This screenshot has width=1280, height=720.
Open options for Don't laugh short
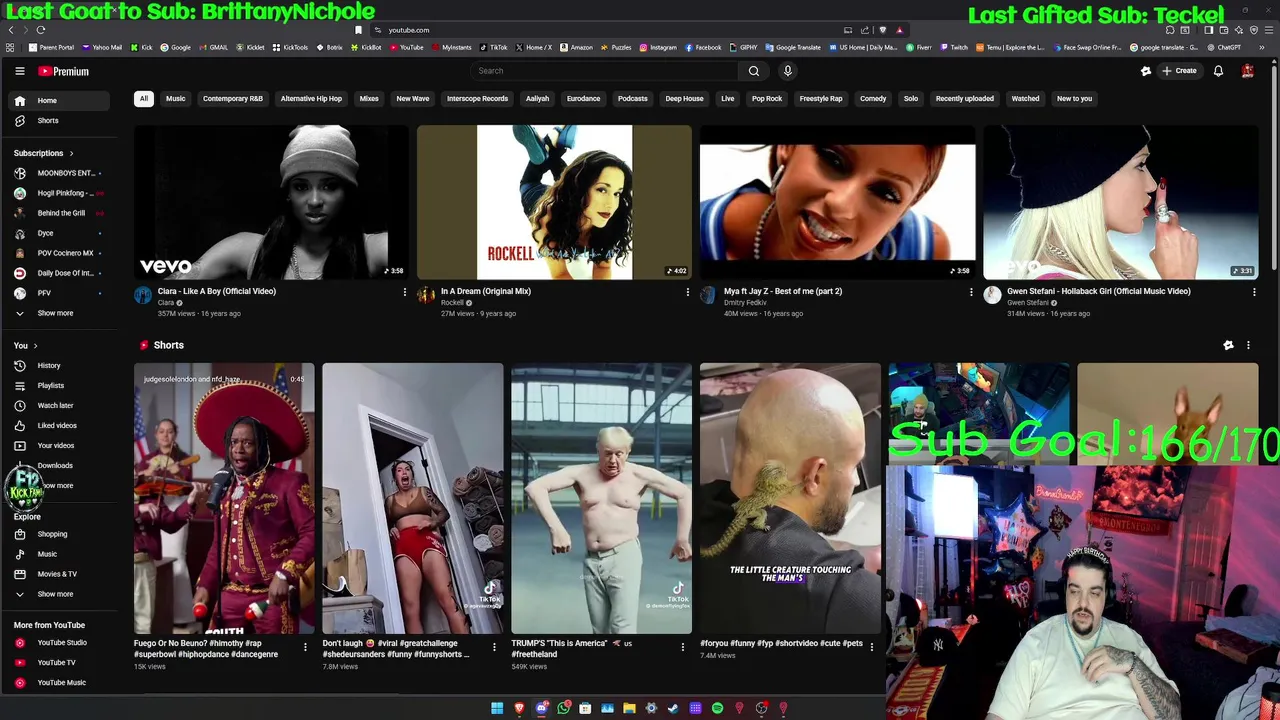(494, 647)
